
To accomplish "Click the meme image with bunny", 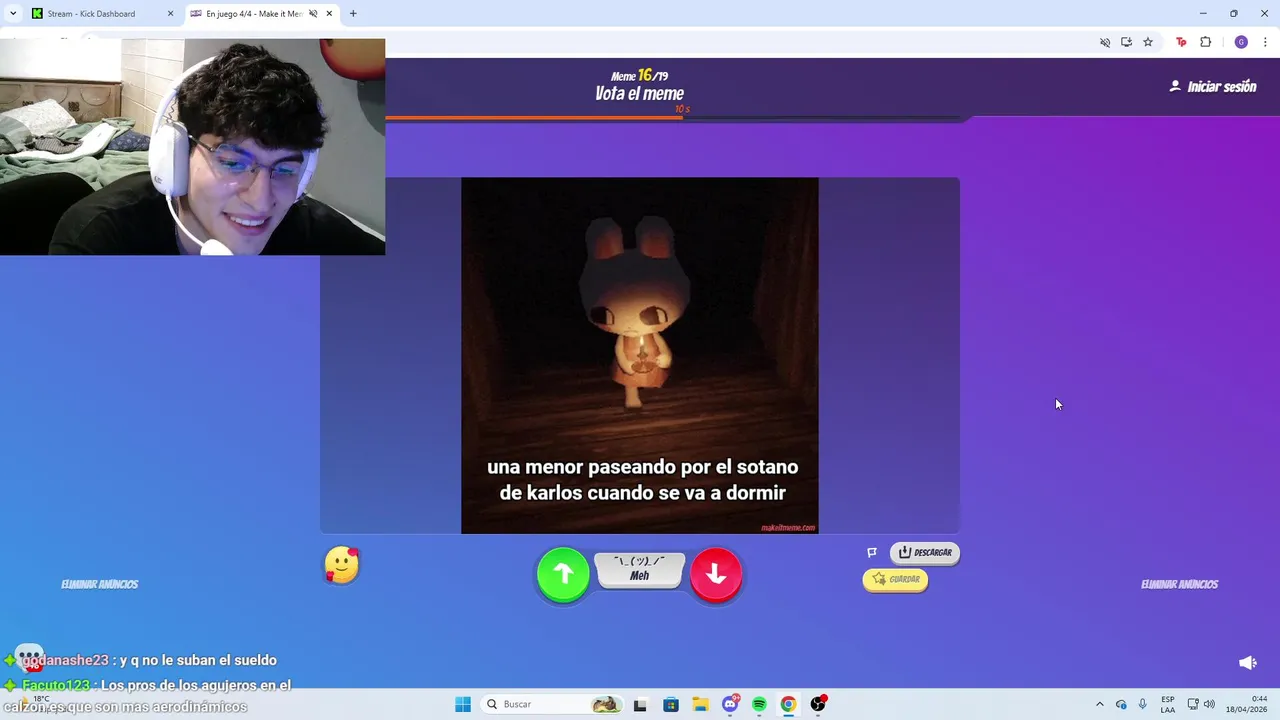I will (640, 356).
